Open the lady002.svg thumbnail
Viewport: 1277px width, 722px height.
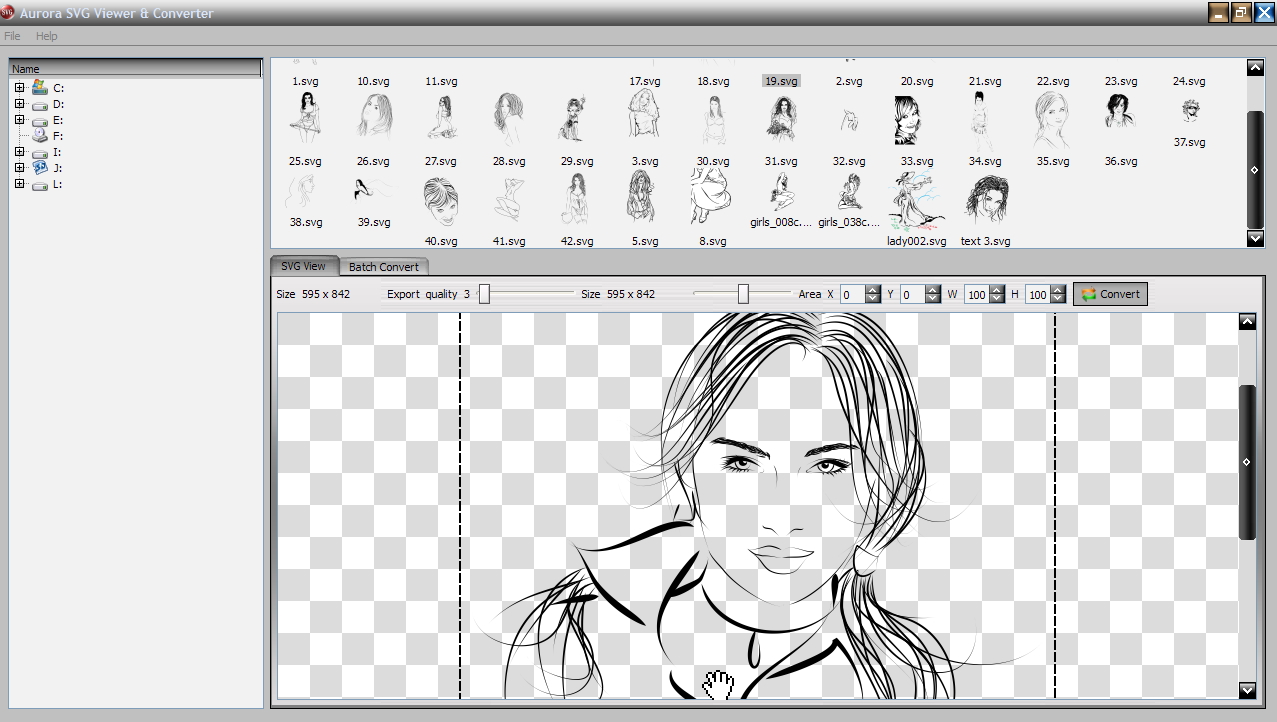pos(916,201)
